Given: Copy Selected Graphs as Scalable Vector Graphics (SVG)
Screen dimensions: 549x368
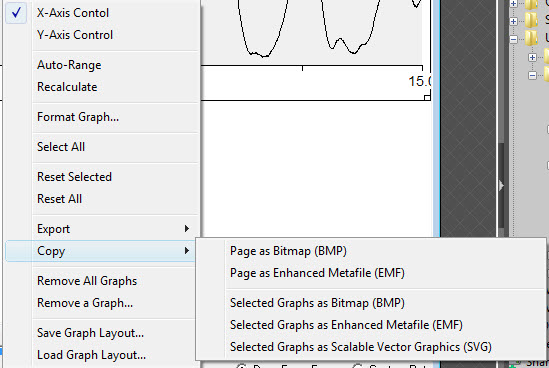Looking at the screenshot, I should tap(371, 347).
